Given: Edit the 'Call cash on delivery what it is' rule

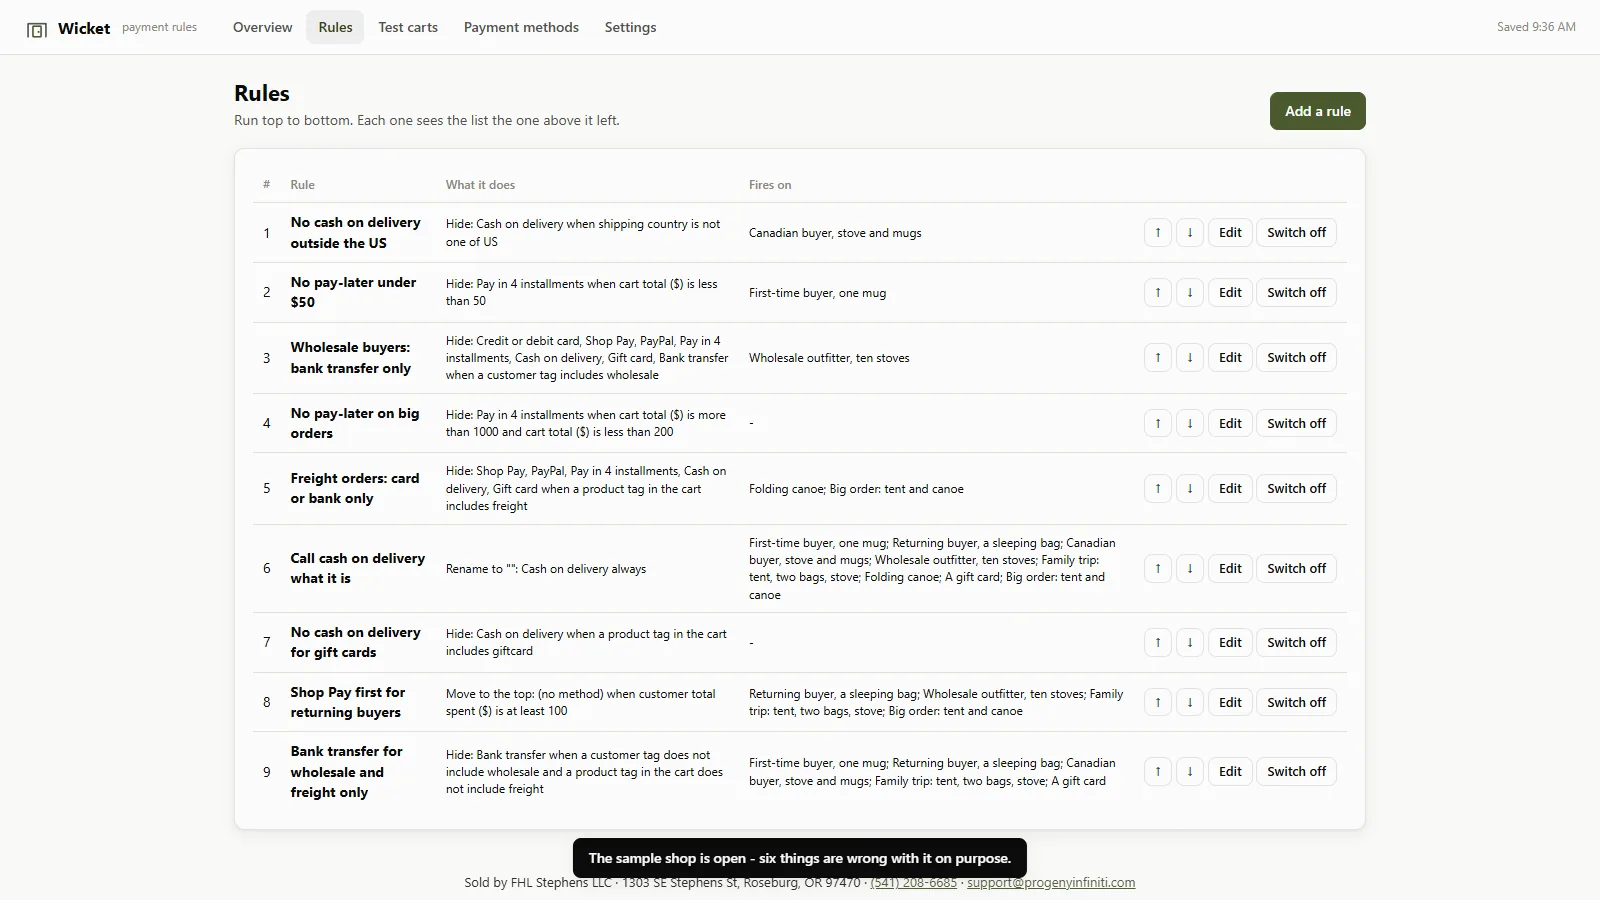Looking at the screenshot, I should pyautogui.click(x=1230, y=569).
